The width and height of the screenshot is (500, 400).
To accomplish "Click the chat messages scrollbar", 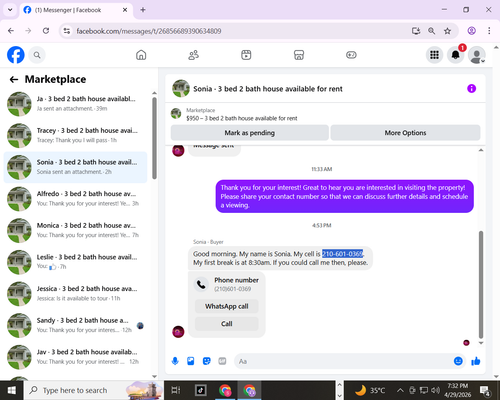I will tap(481, 284).
